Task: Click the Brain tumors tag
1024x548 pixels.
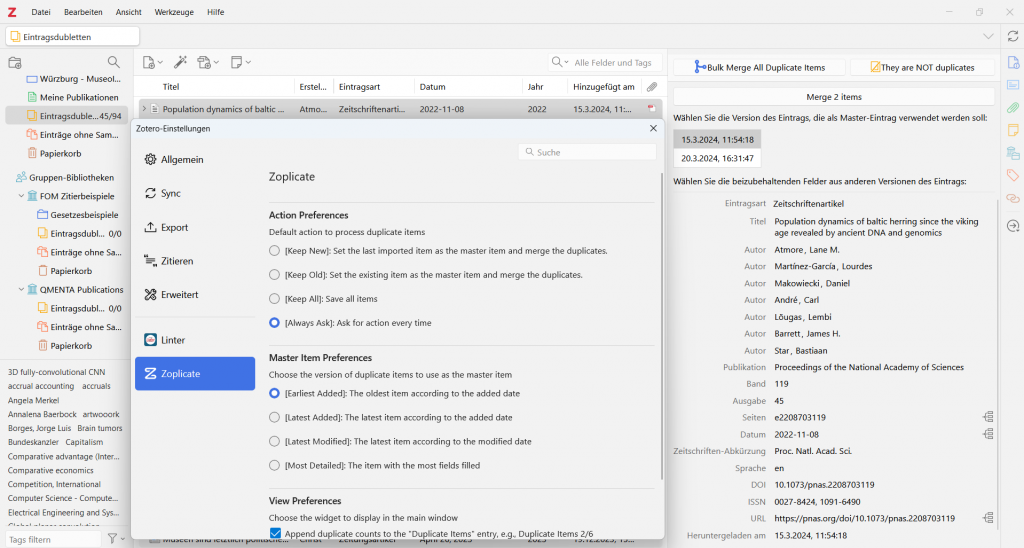Action: 100,428
